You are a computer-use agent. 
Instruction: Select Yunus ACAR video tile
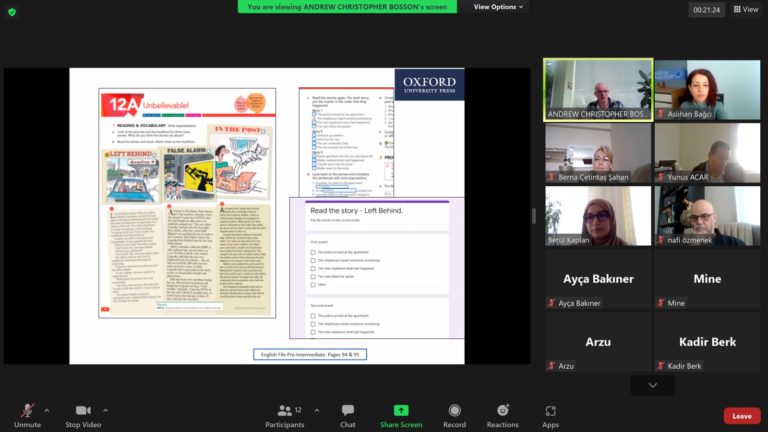click(707, 153)
